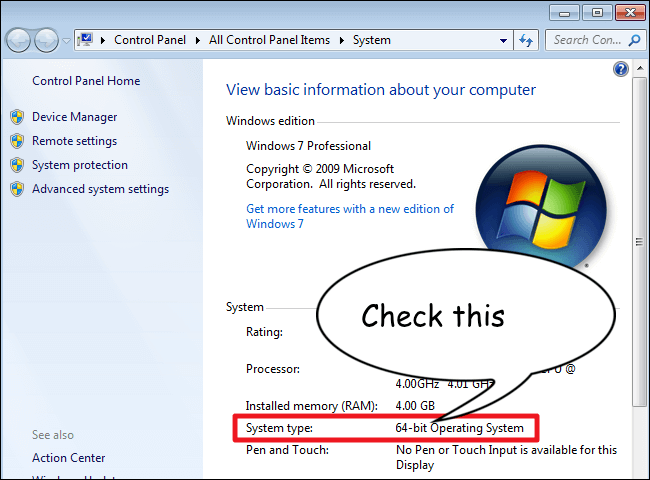Click shield icon beside Device Manager
The image size is (650, 480).
coord(17,117)
